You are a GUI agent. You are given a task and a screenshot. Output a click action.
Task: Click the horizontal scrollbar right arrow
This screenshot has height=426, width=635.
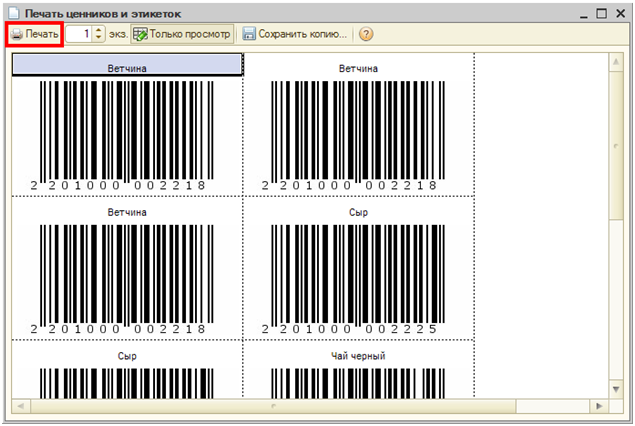tap(597, 407)
